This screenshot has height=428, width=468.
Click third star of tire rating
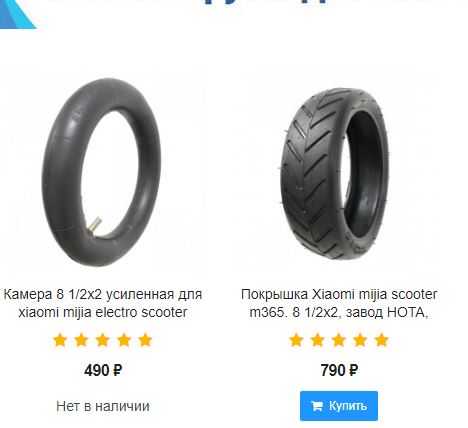point(339,340)
